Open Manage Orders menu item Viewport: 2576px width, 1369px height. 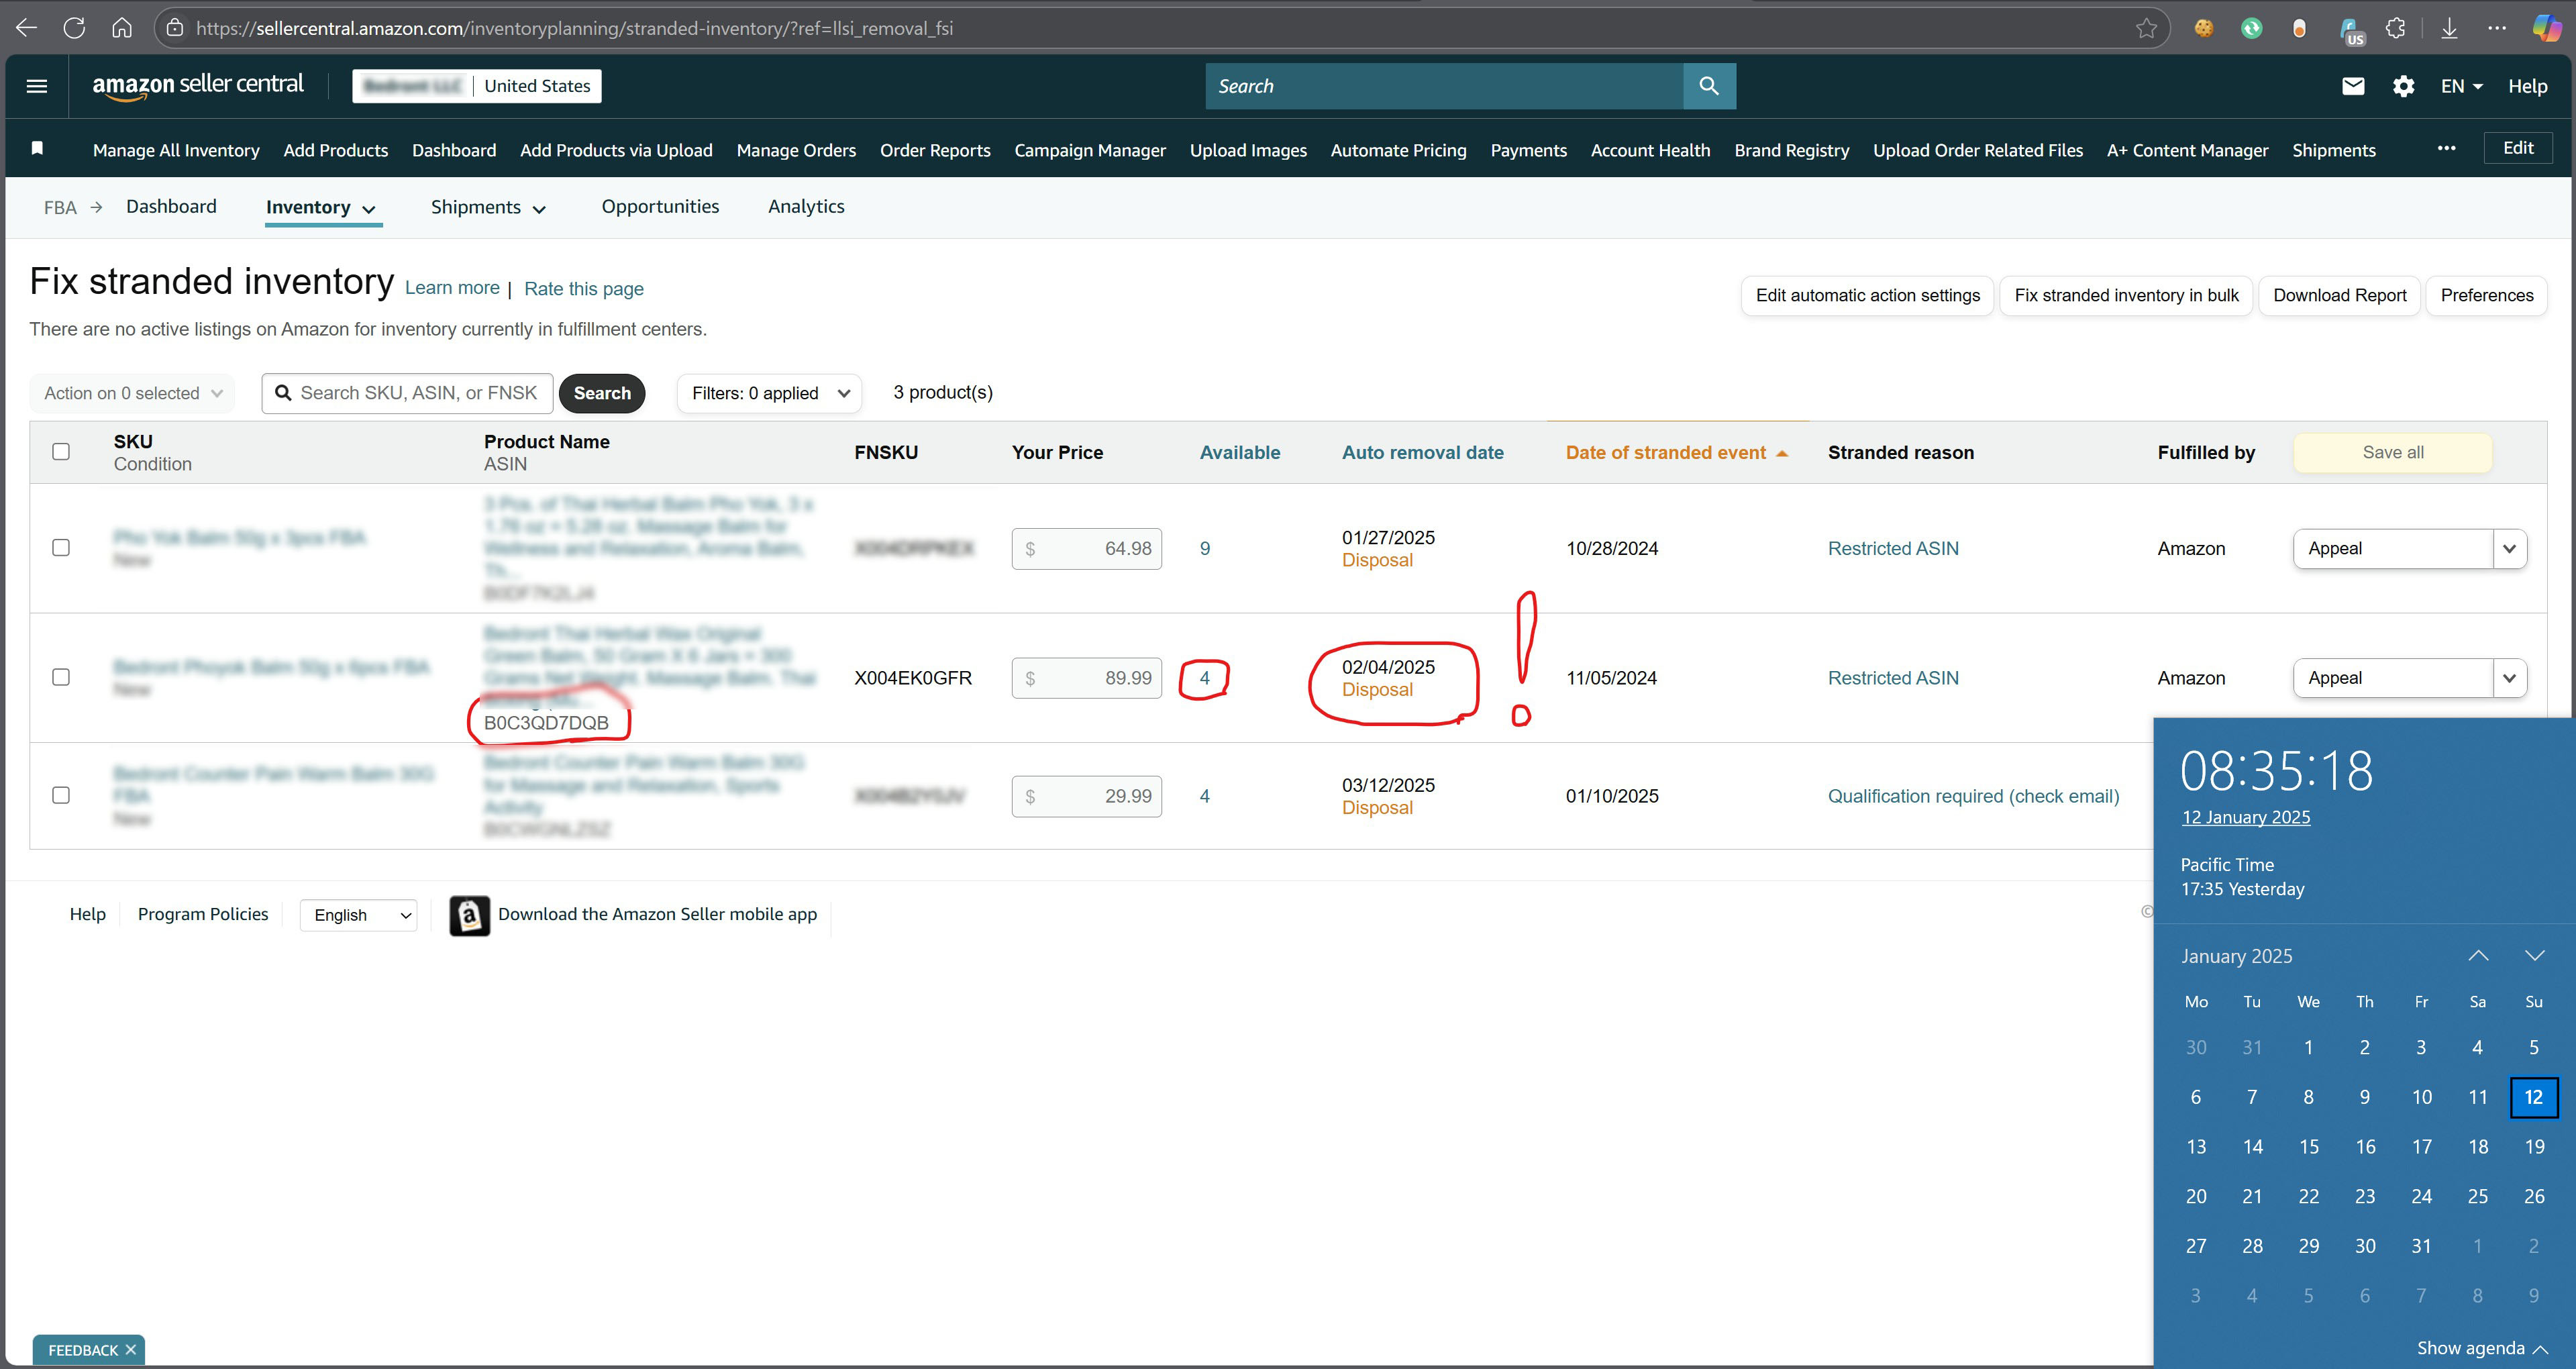click(796, 150)
